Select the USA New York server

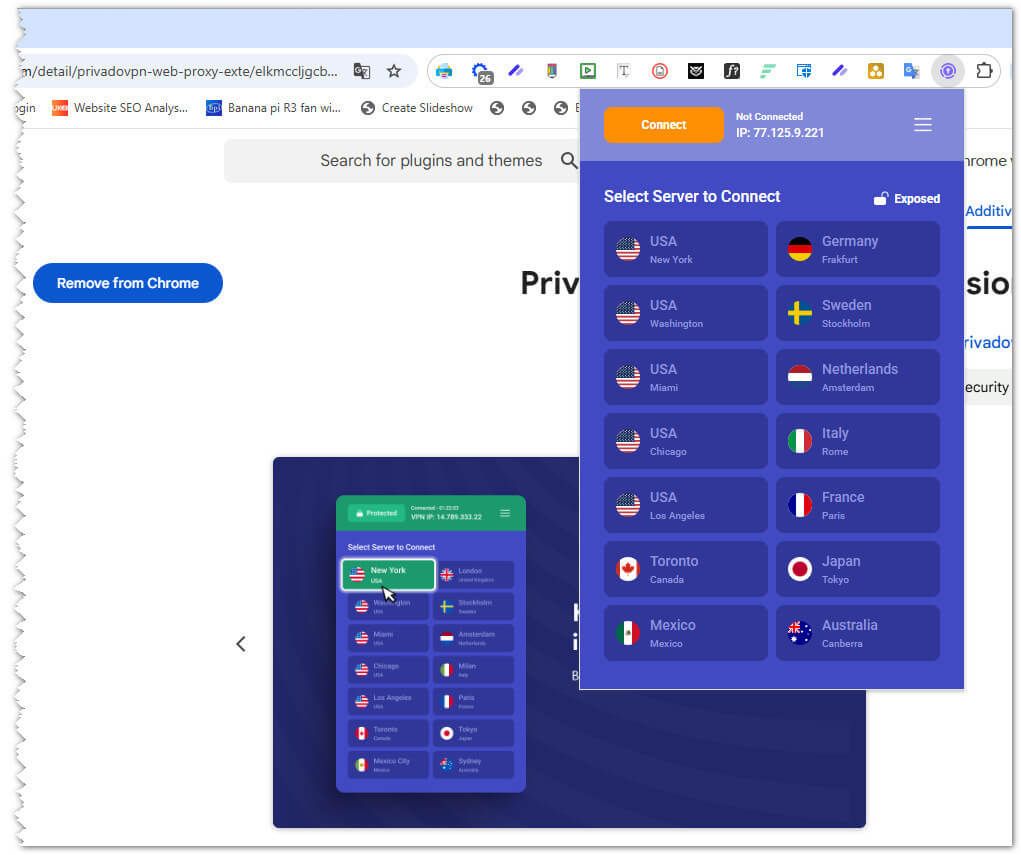[x=685, y=249]
